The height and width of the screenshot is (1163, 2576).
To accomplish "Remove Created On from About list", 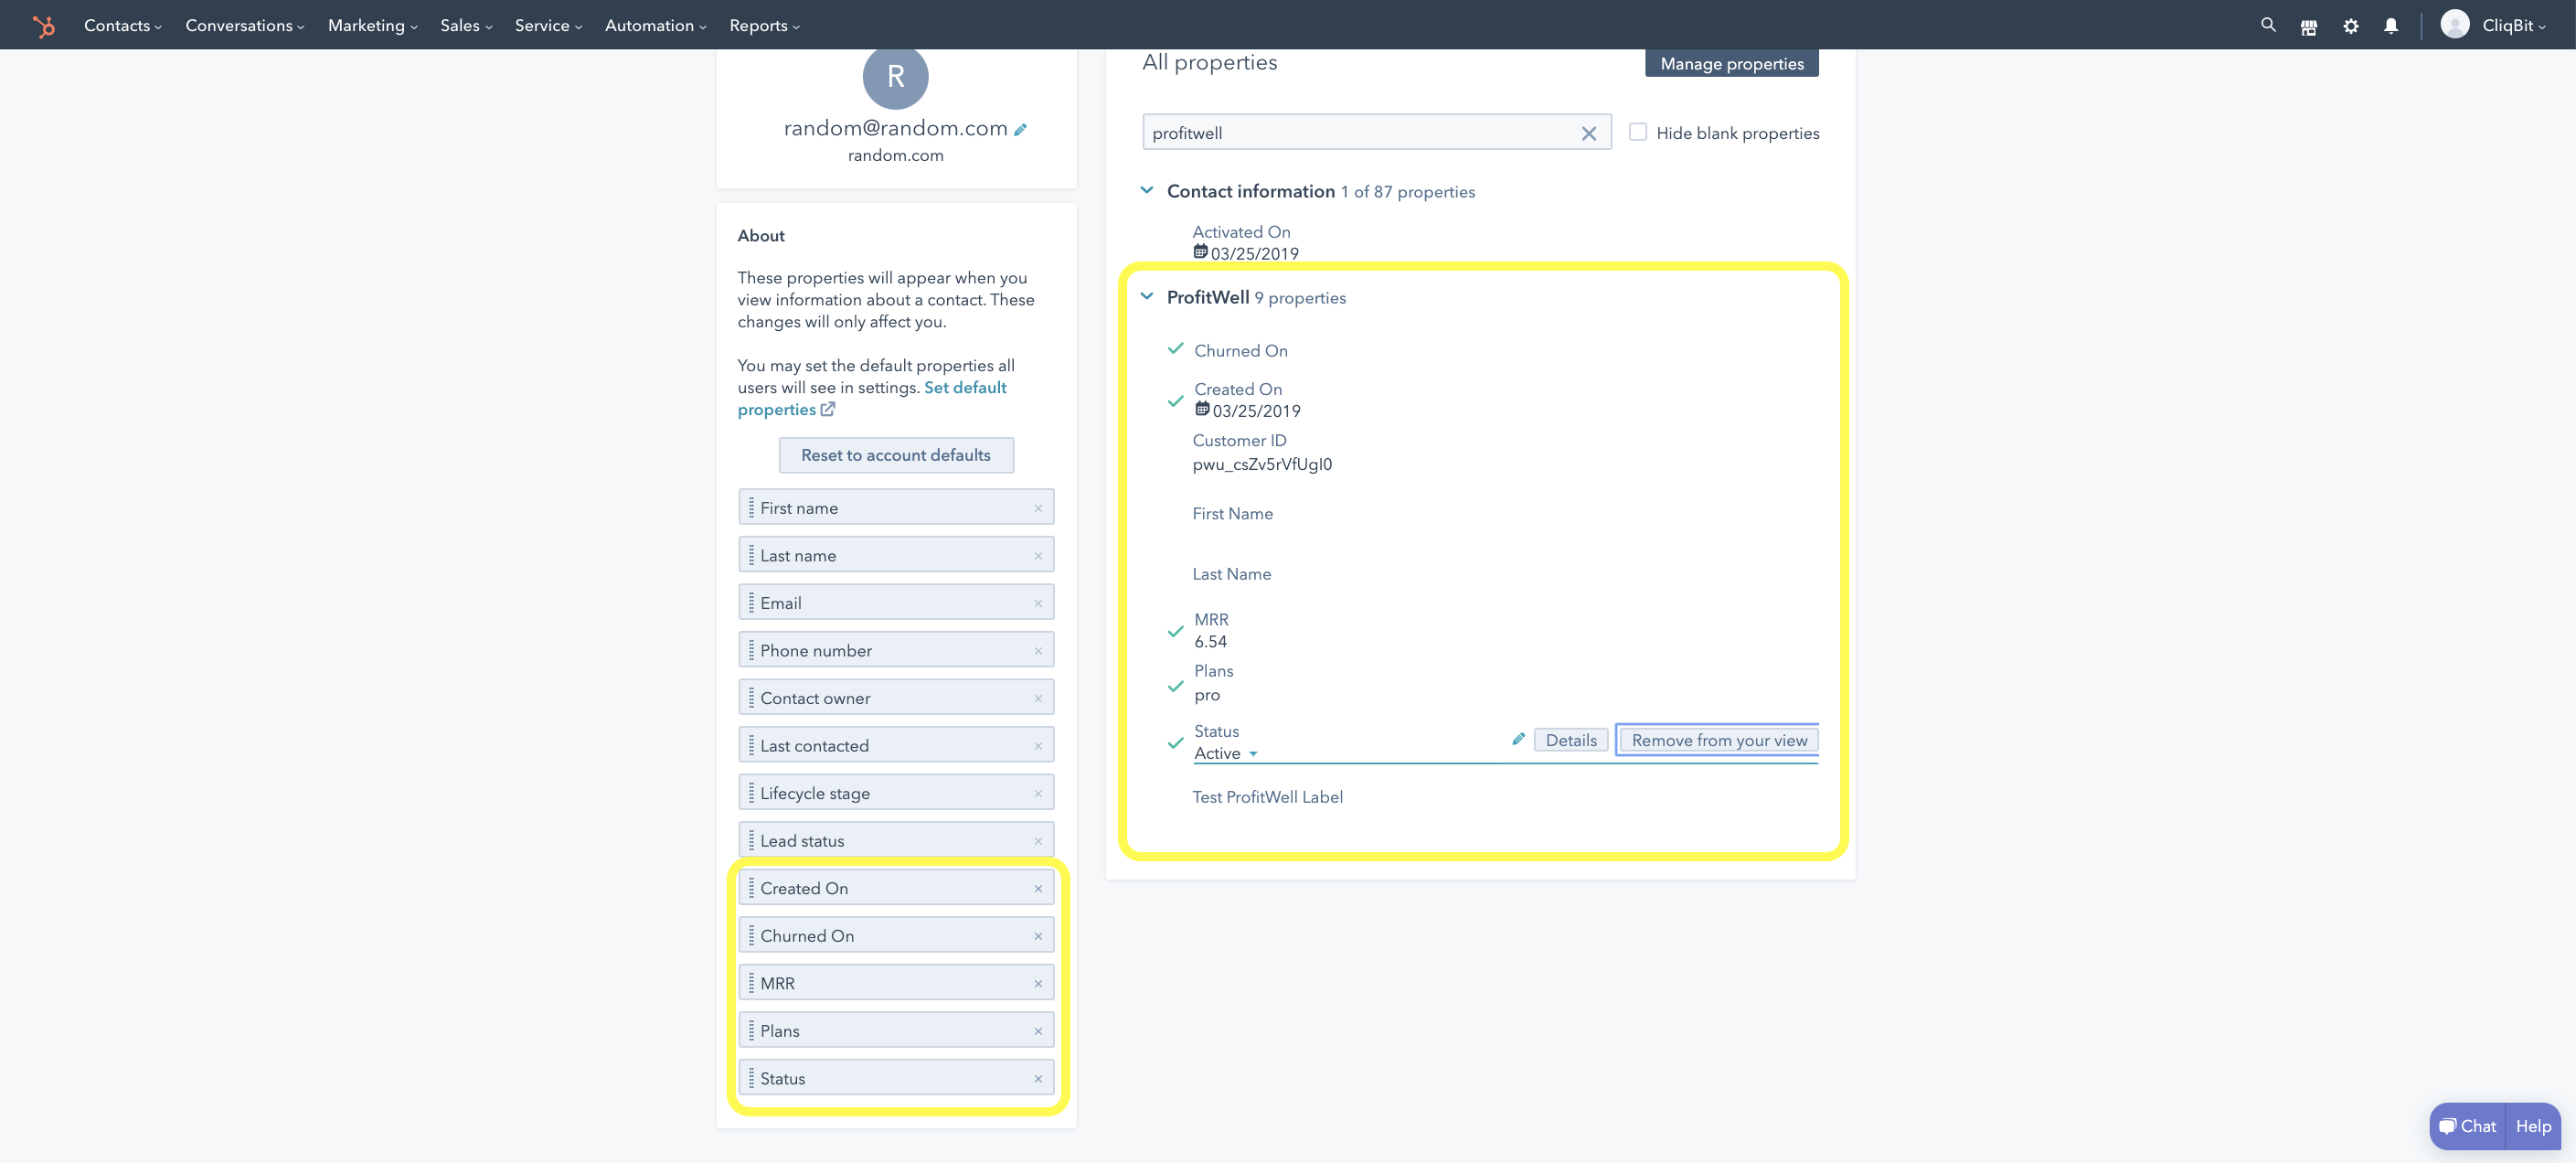I will (x=1038, y=888).
